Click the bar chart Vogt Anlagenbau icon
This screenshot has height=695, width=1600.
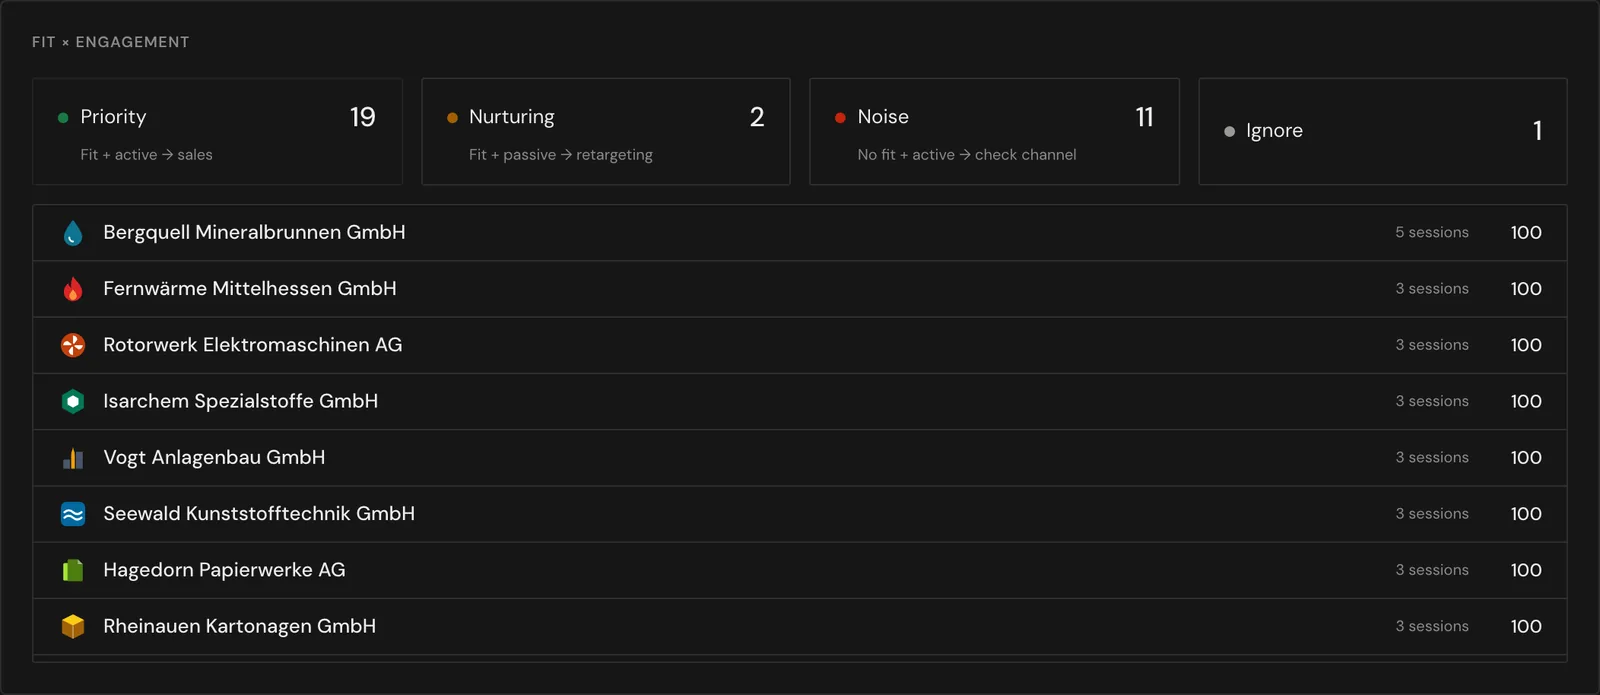(73, 458)
